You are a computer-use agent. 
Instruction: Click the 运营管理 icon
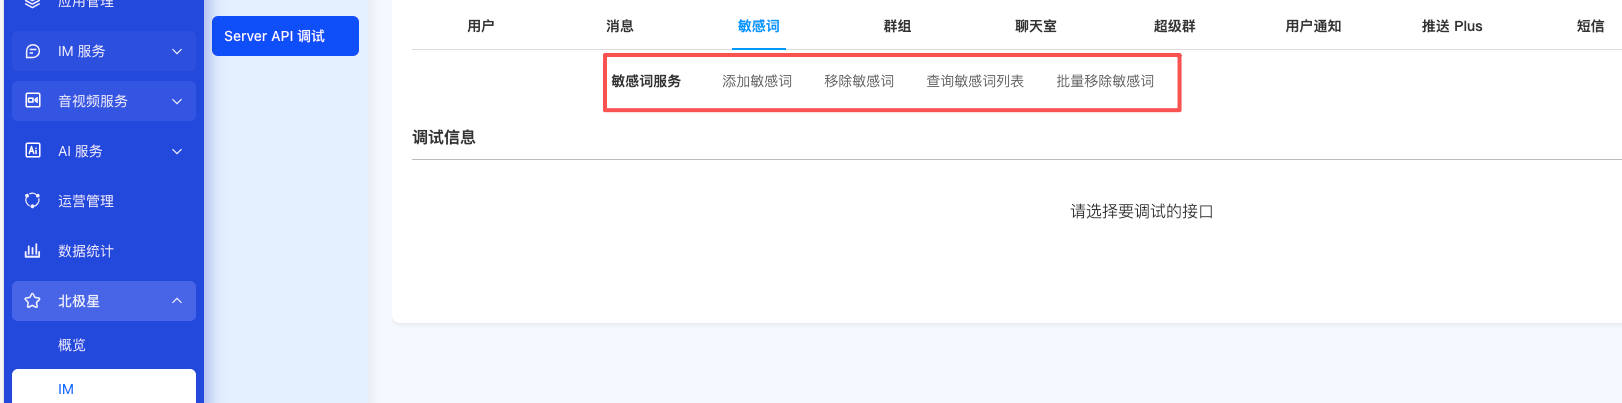(x=33, y=201)
